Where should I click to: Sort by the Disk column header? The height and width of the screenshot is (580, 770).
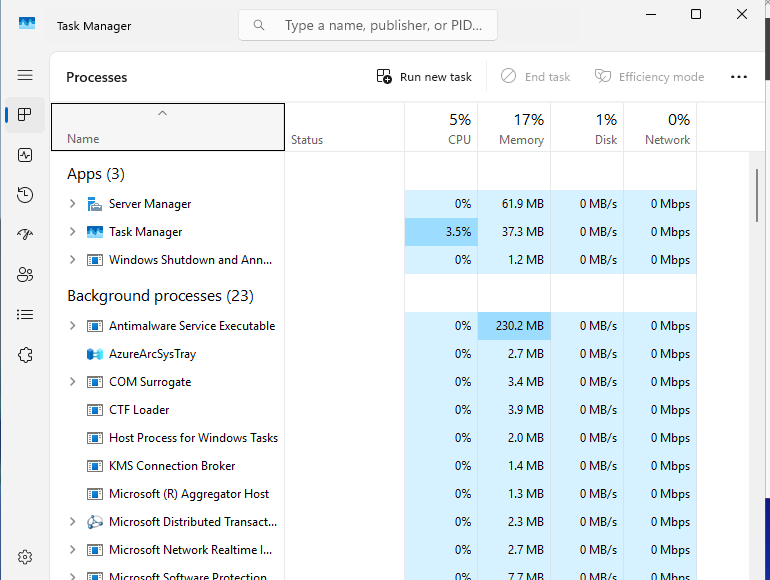[x=587, y=127]
